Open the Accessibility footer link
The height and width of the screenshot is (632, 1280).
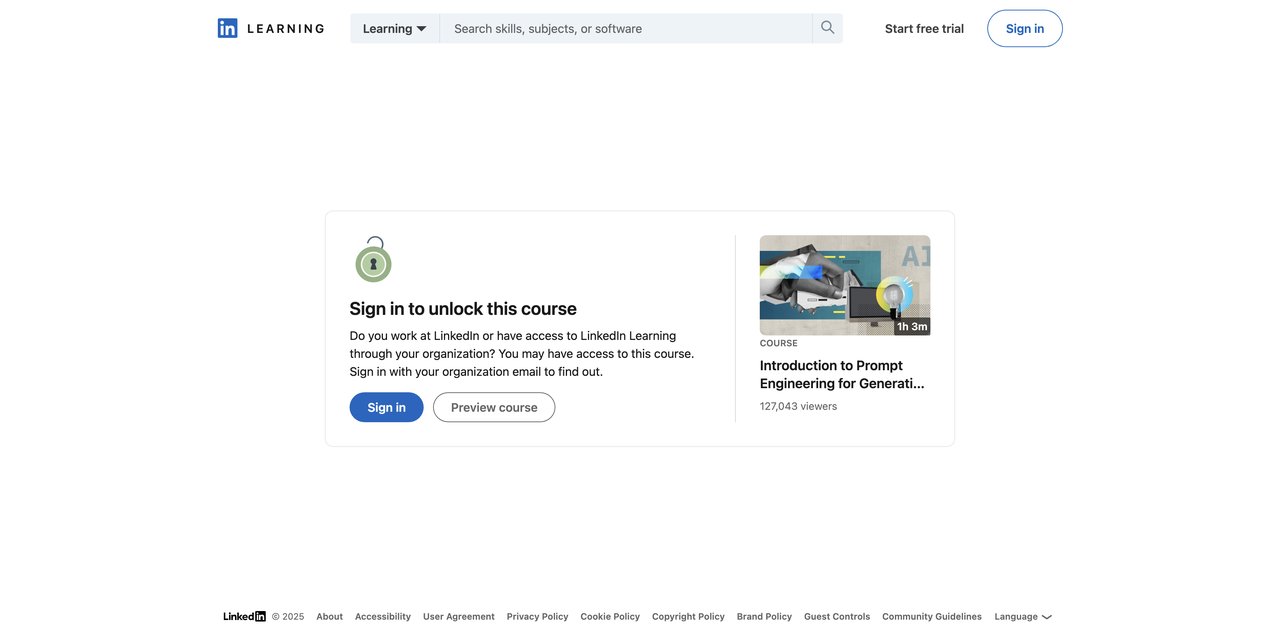coord(382,617)
